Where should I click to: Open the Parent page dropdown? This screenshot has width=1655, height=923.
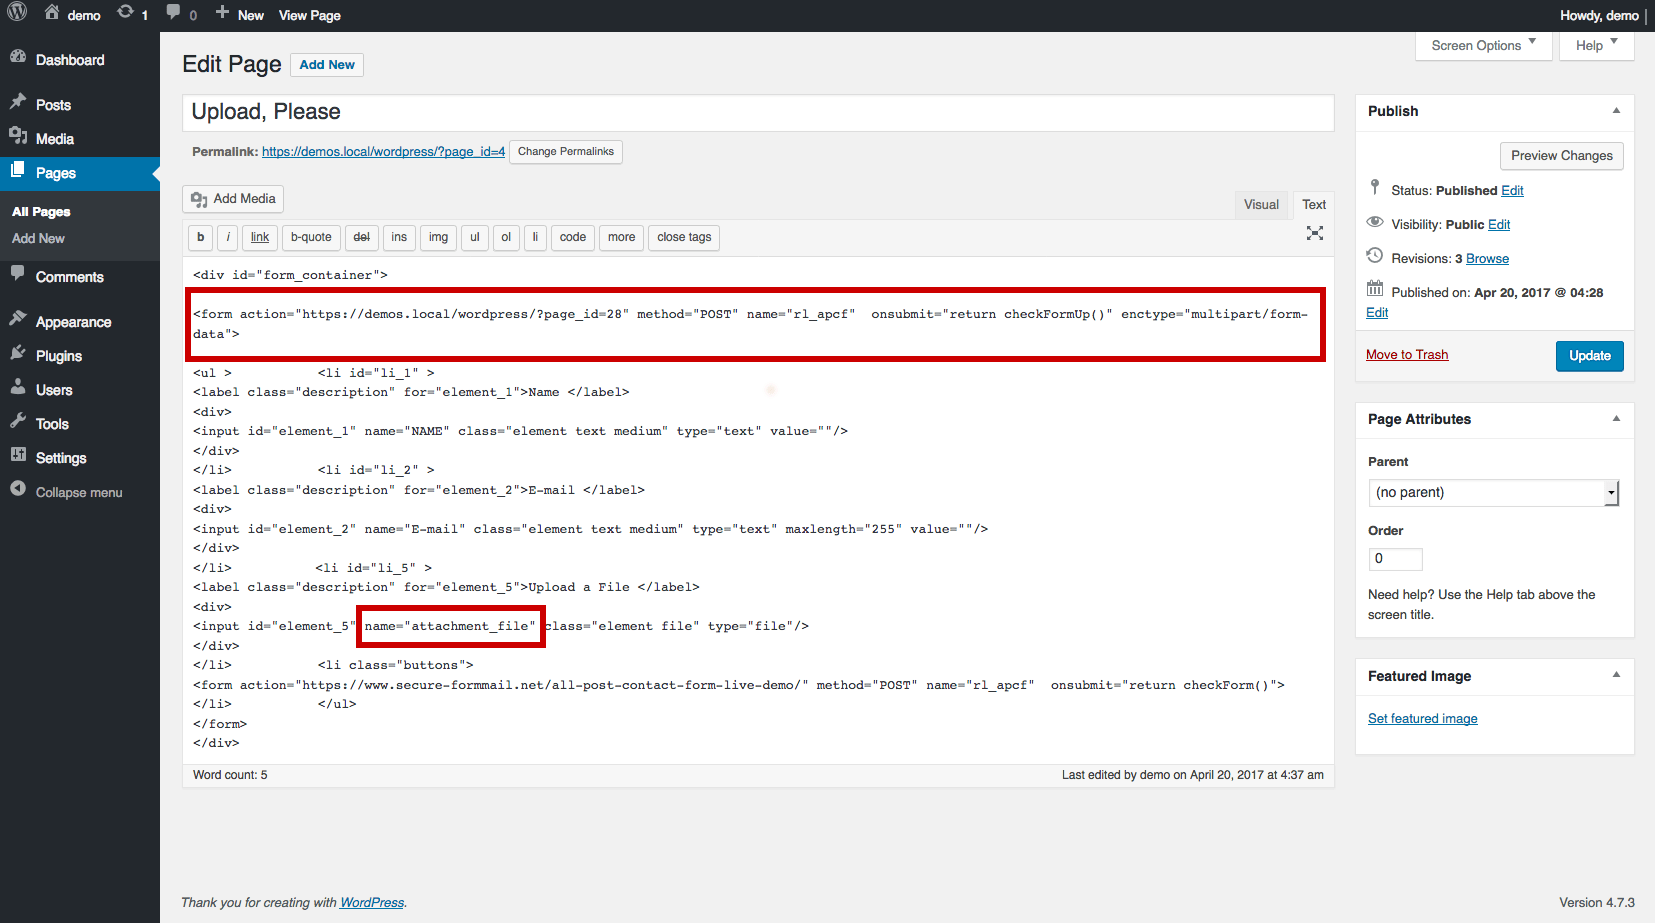(1493, 493)
